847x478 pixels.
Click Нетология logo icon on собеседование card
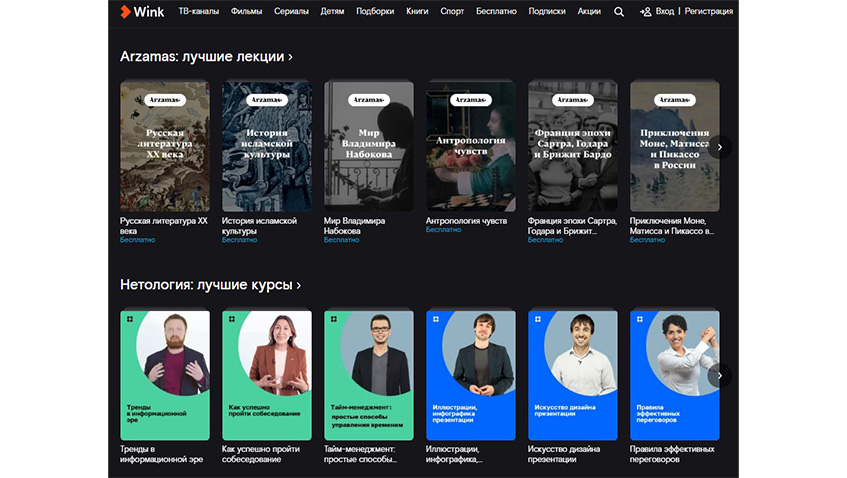(x=232, y=319)
